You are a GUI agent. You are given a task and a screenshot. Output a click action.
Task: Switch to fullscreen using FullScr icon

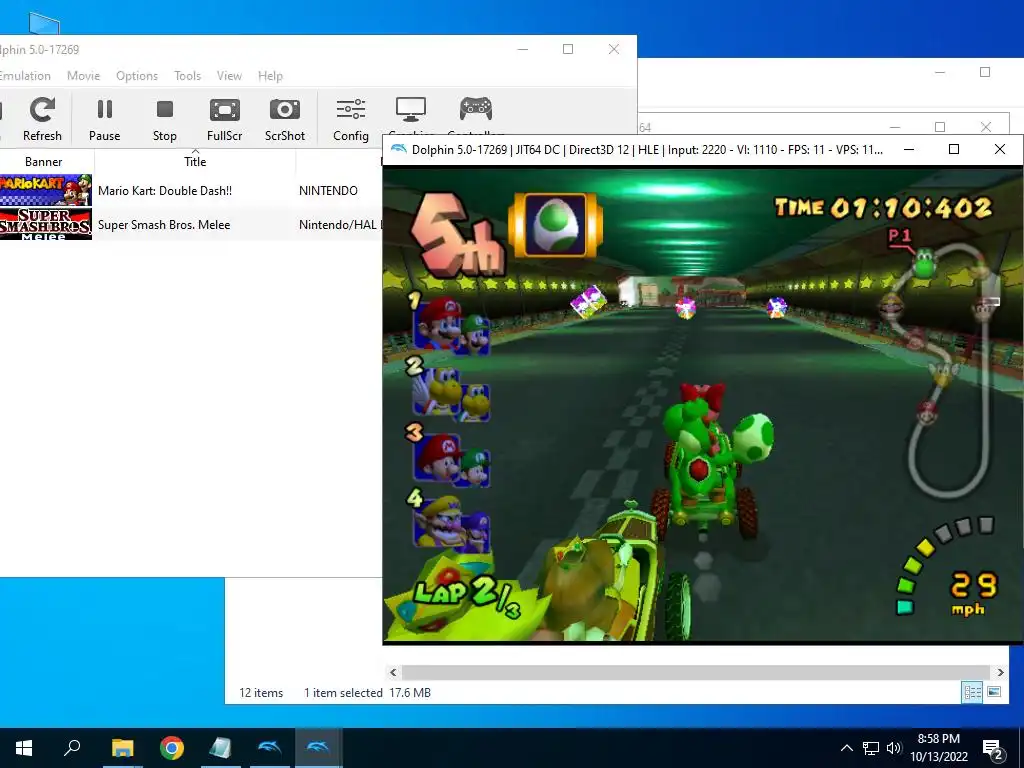click(x=224, y=119)
